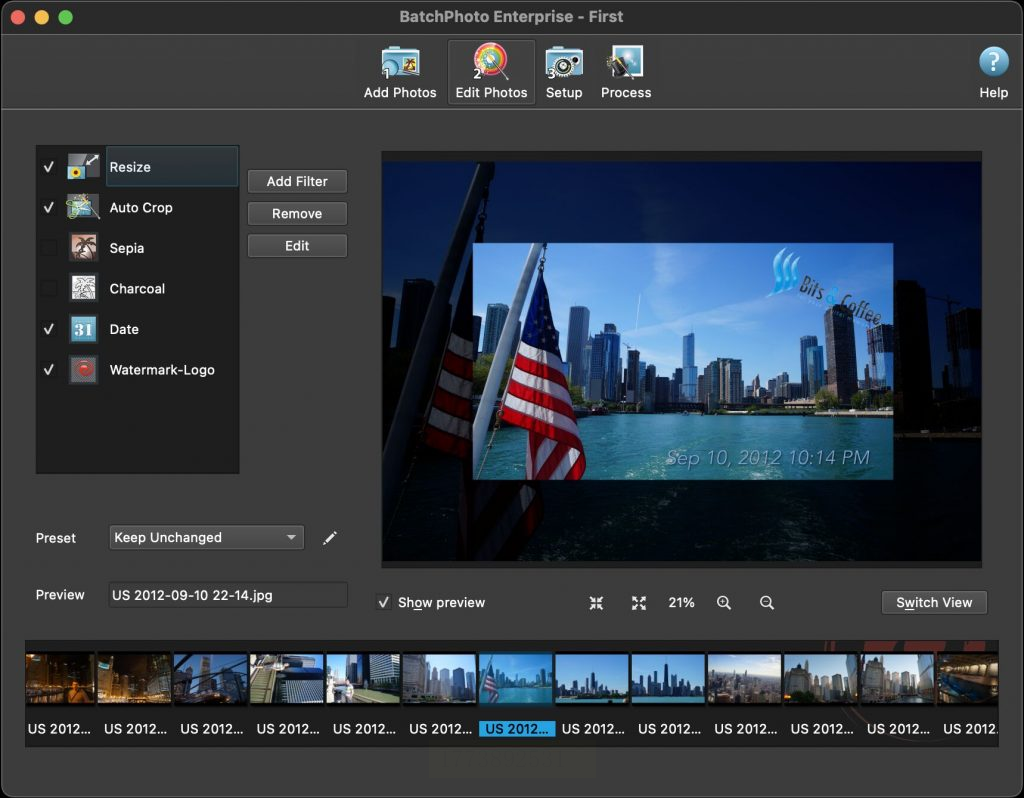Image resolution: width=1024 pixels, height=798 pixels.
Task: Select the Watermark-Logo filter item
Action: 162,370
